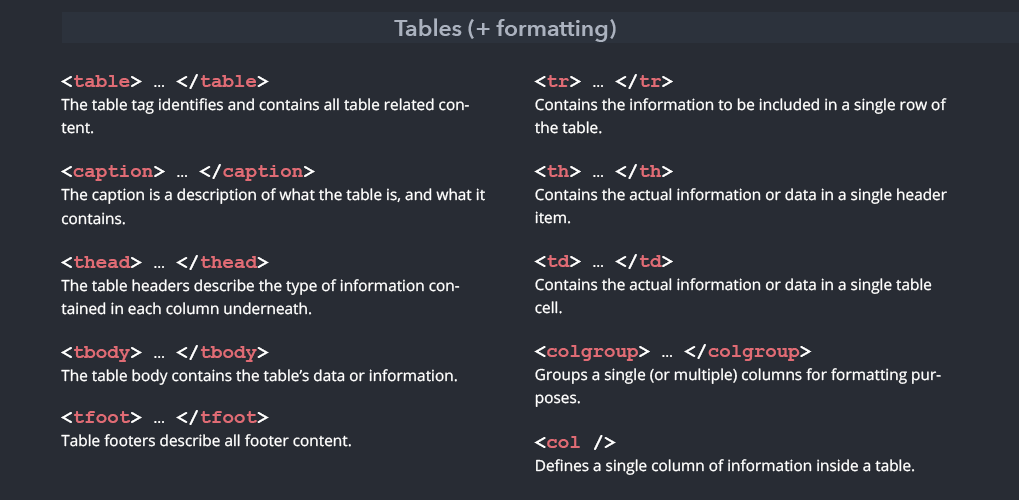This screenshot has height=500, width=1019.
Task: Click the caption description paragraph
Action: [273, 207]
